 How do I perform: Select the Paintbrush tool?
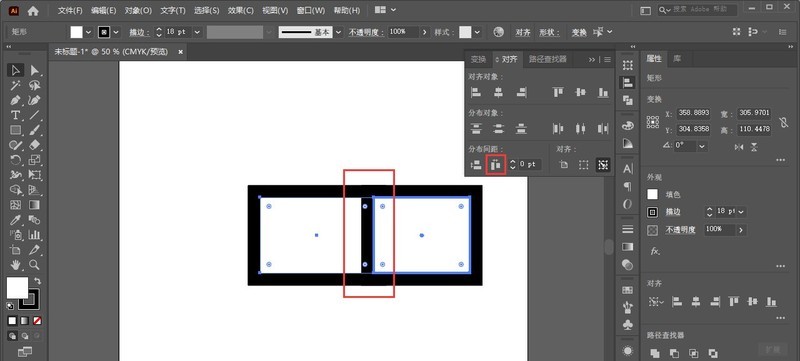(x=35, y=131)
